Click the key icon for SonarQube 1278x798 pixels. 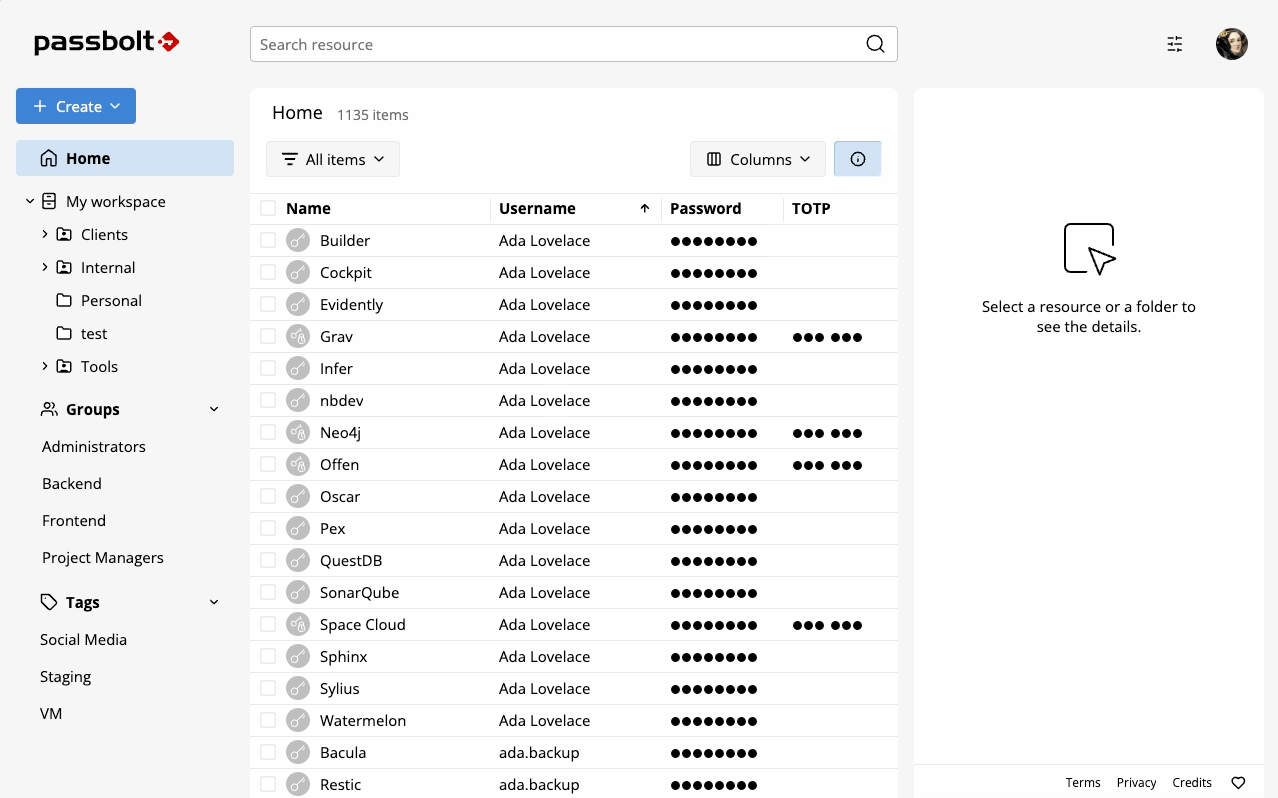point(298,592)
